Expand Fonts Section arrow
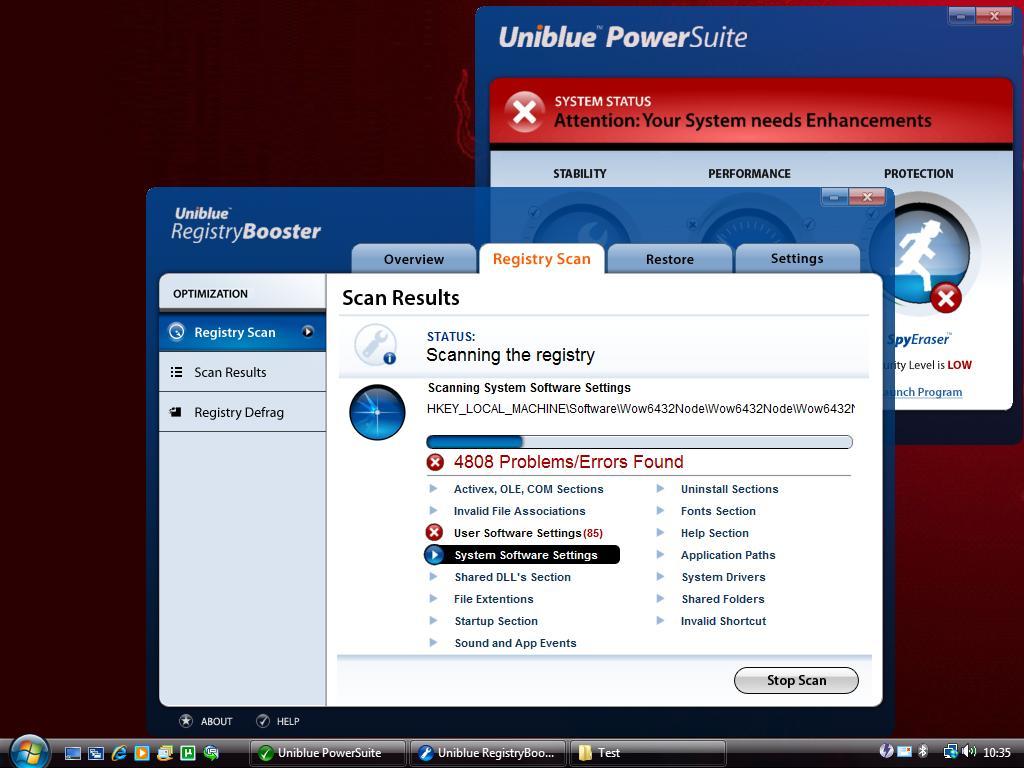The image size is (1024, 768). [660, 511]
